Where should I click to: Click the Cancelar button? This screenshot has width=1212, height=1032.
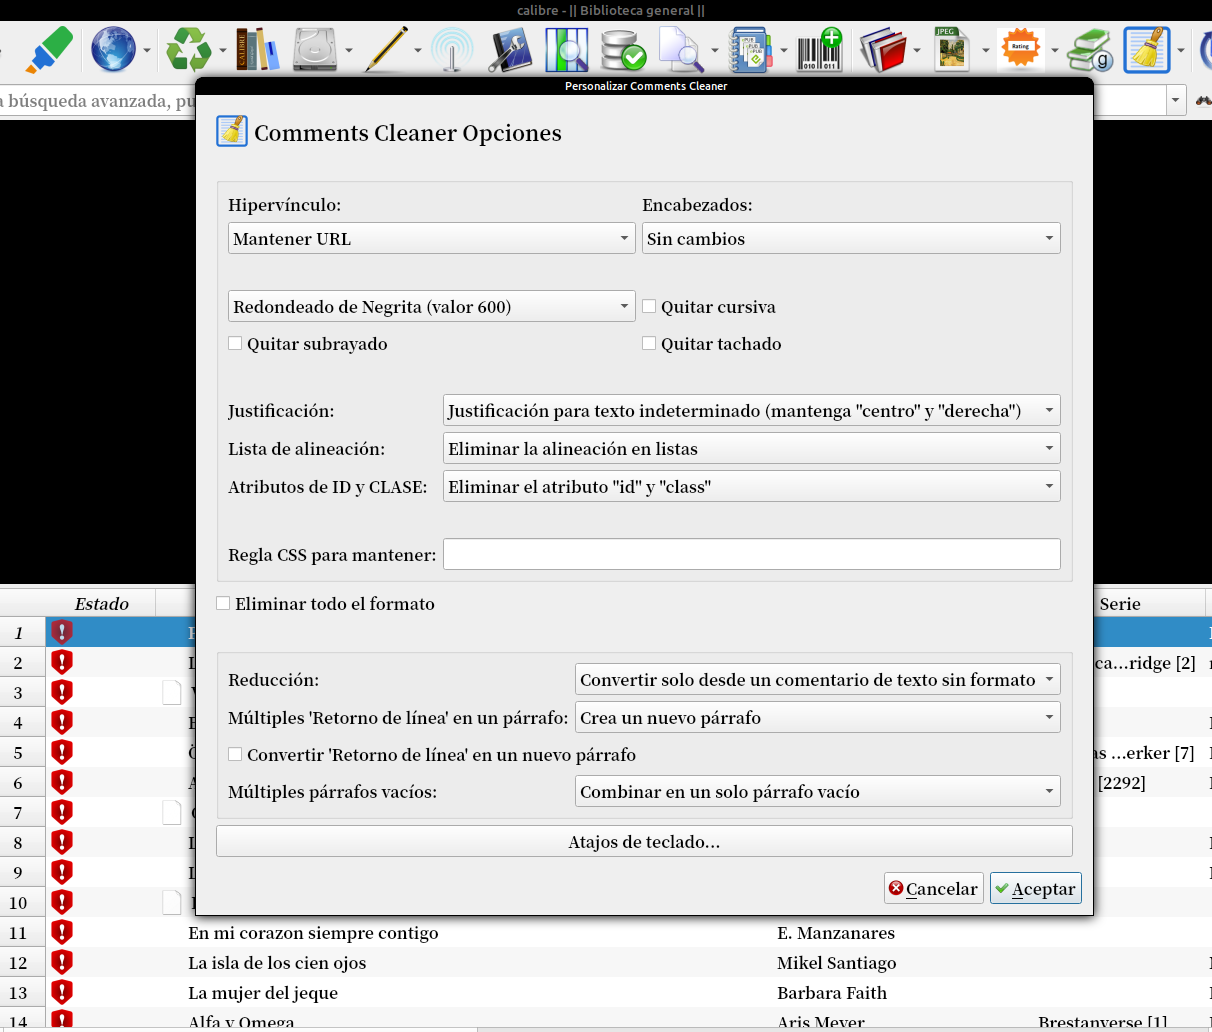coord(934,888)
